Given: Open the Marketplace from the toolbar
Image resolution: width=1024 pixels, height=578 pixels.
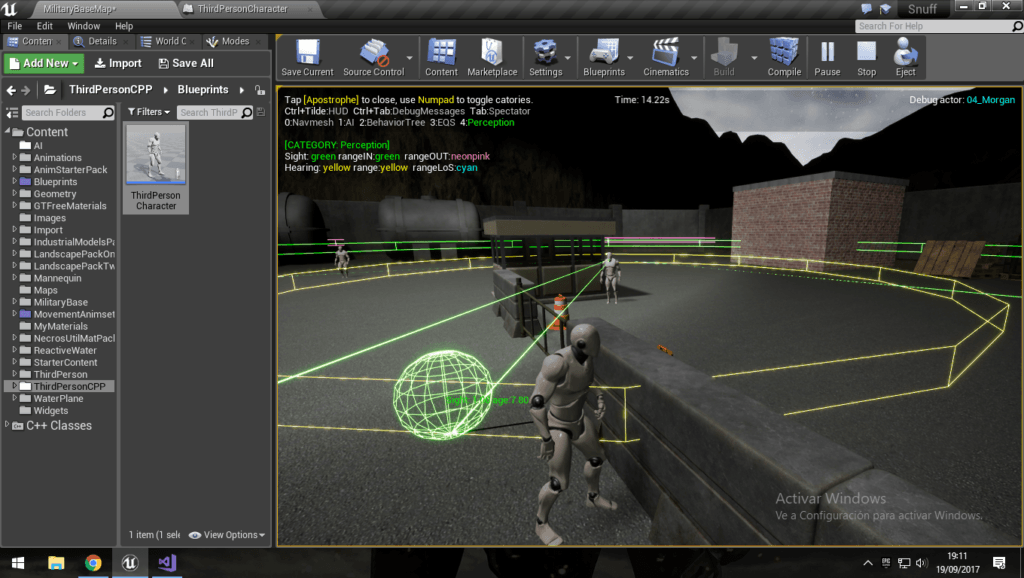Looking at the screenshot, I should (x=492, y=57).
